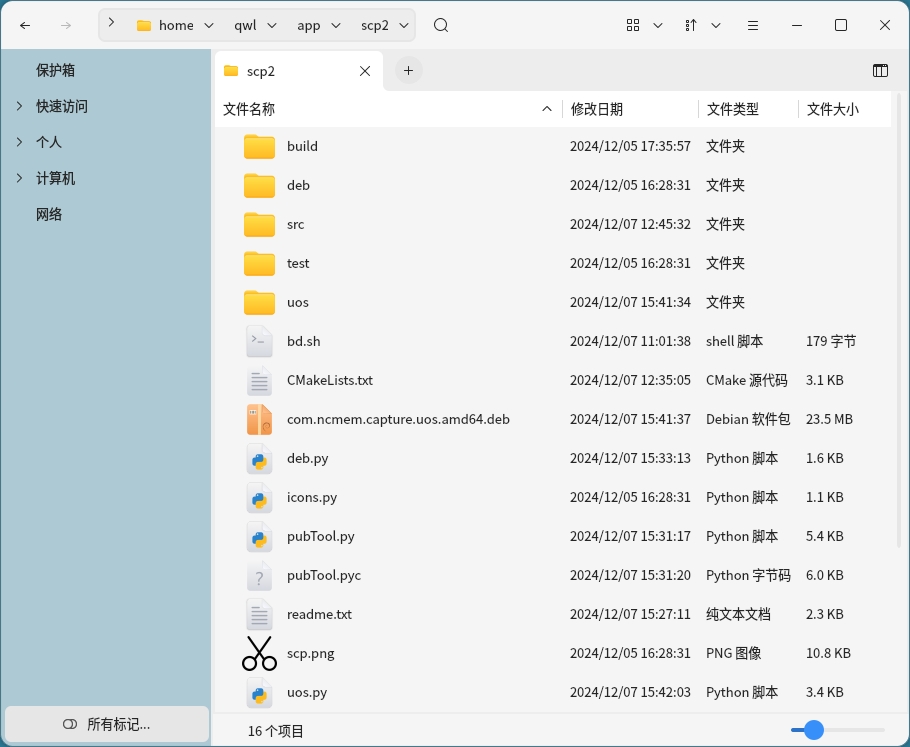The width and height of the screenshot is (910, 747).
Task: Open the hamburger main menu
Action: [753, 25]
